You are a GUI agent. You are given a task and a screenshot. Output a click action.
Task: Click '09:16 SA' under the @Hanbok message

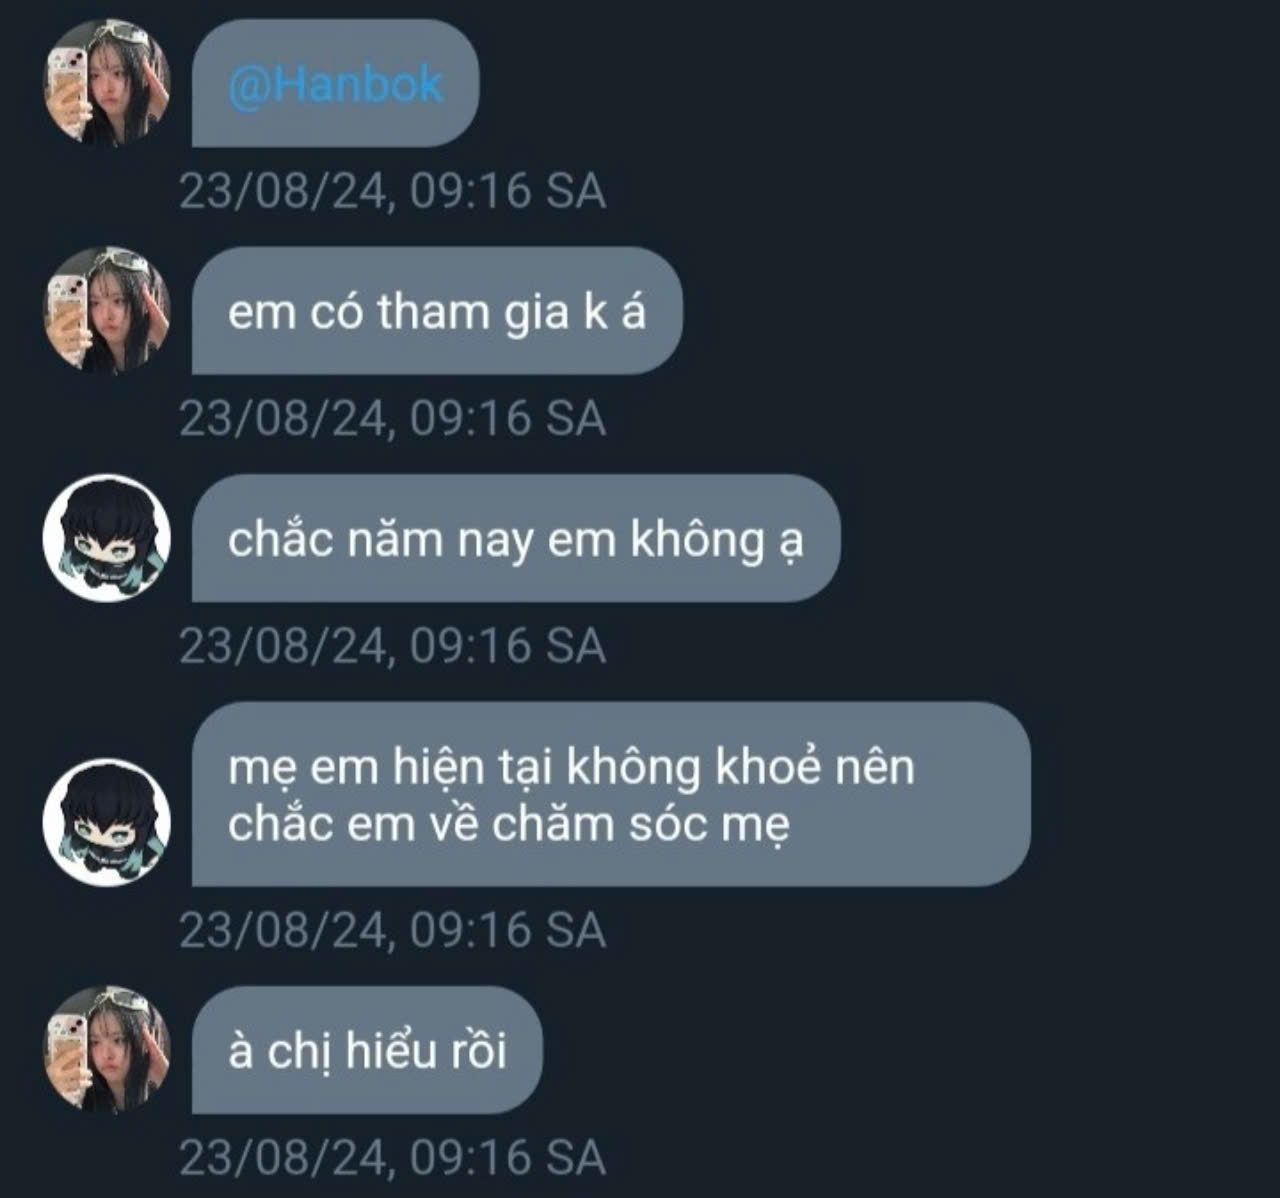[508, 191]
